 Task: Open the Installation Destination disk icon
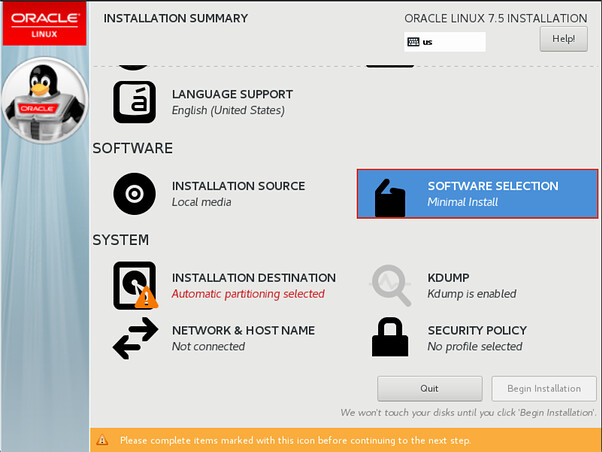135,285
